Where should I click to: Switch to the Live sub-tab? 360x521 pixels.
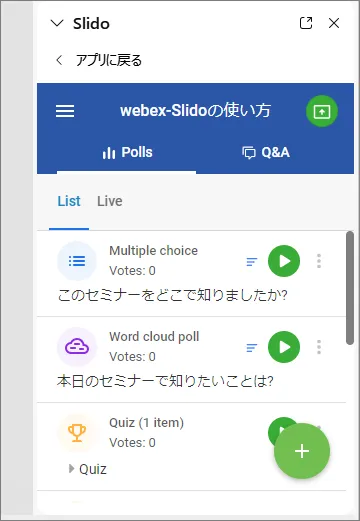click(110, 201)
